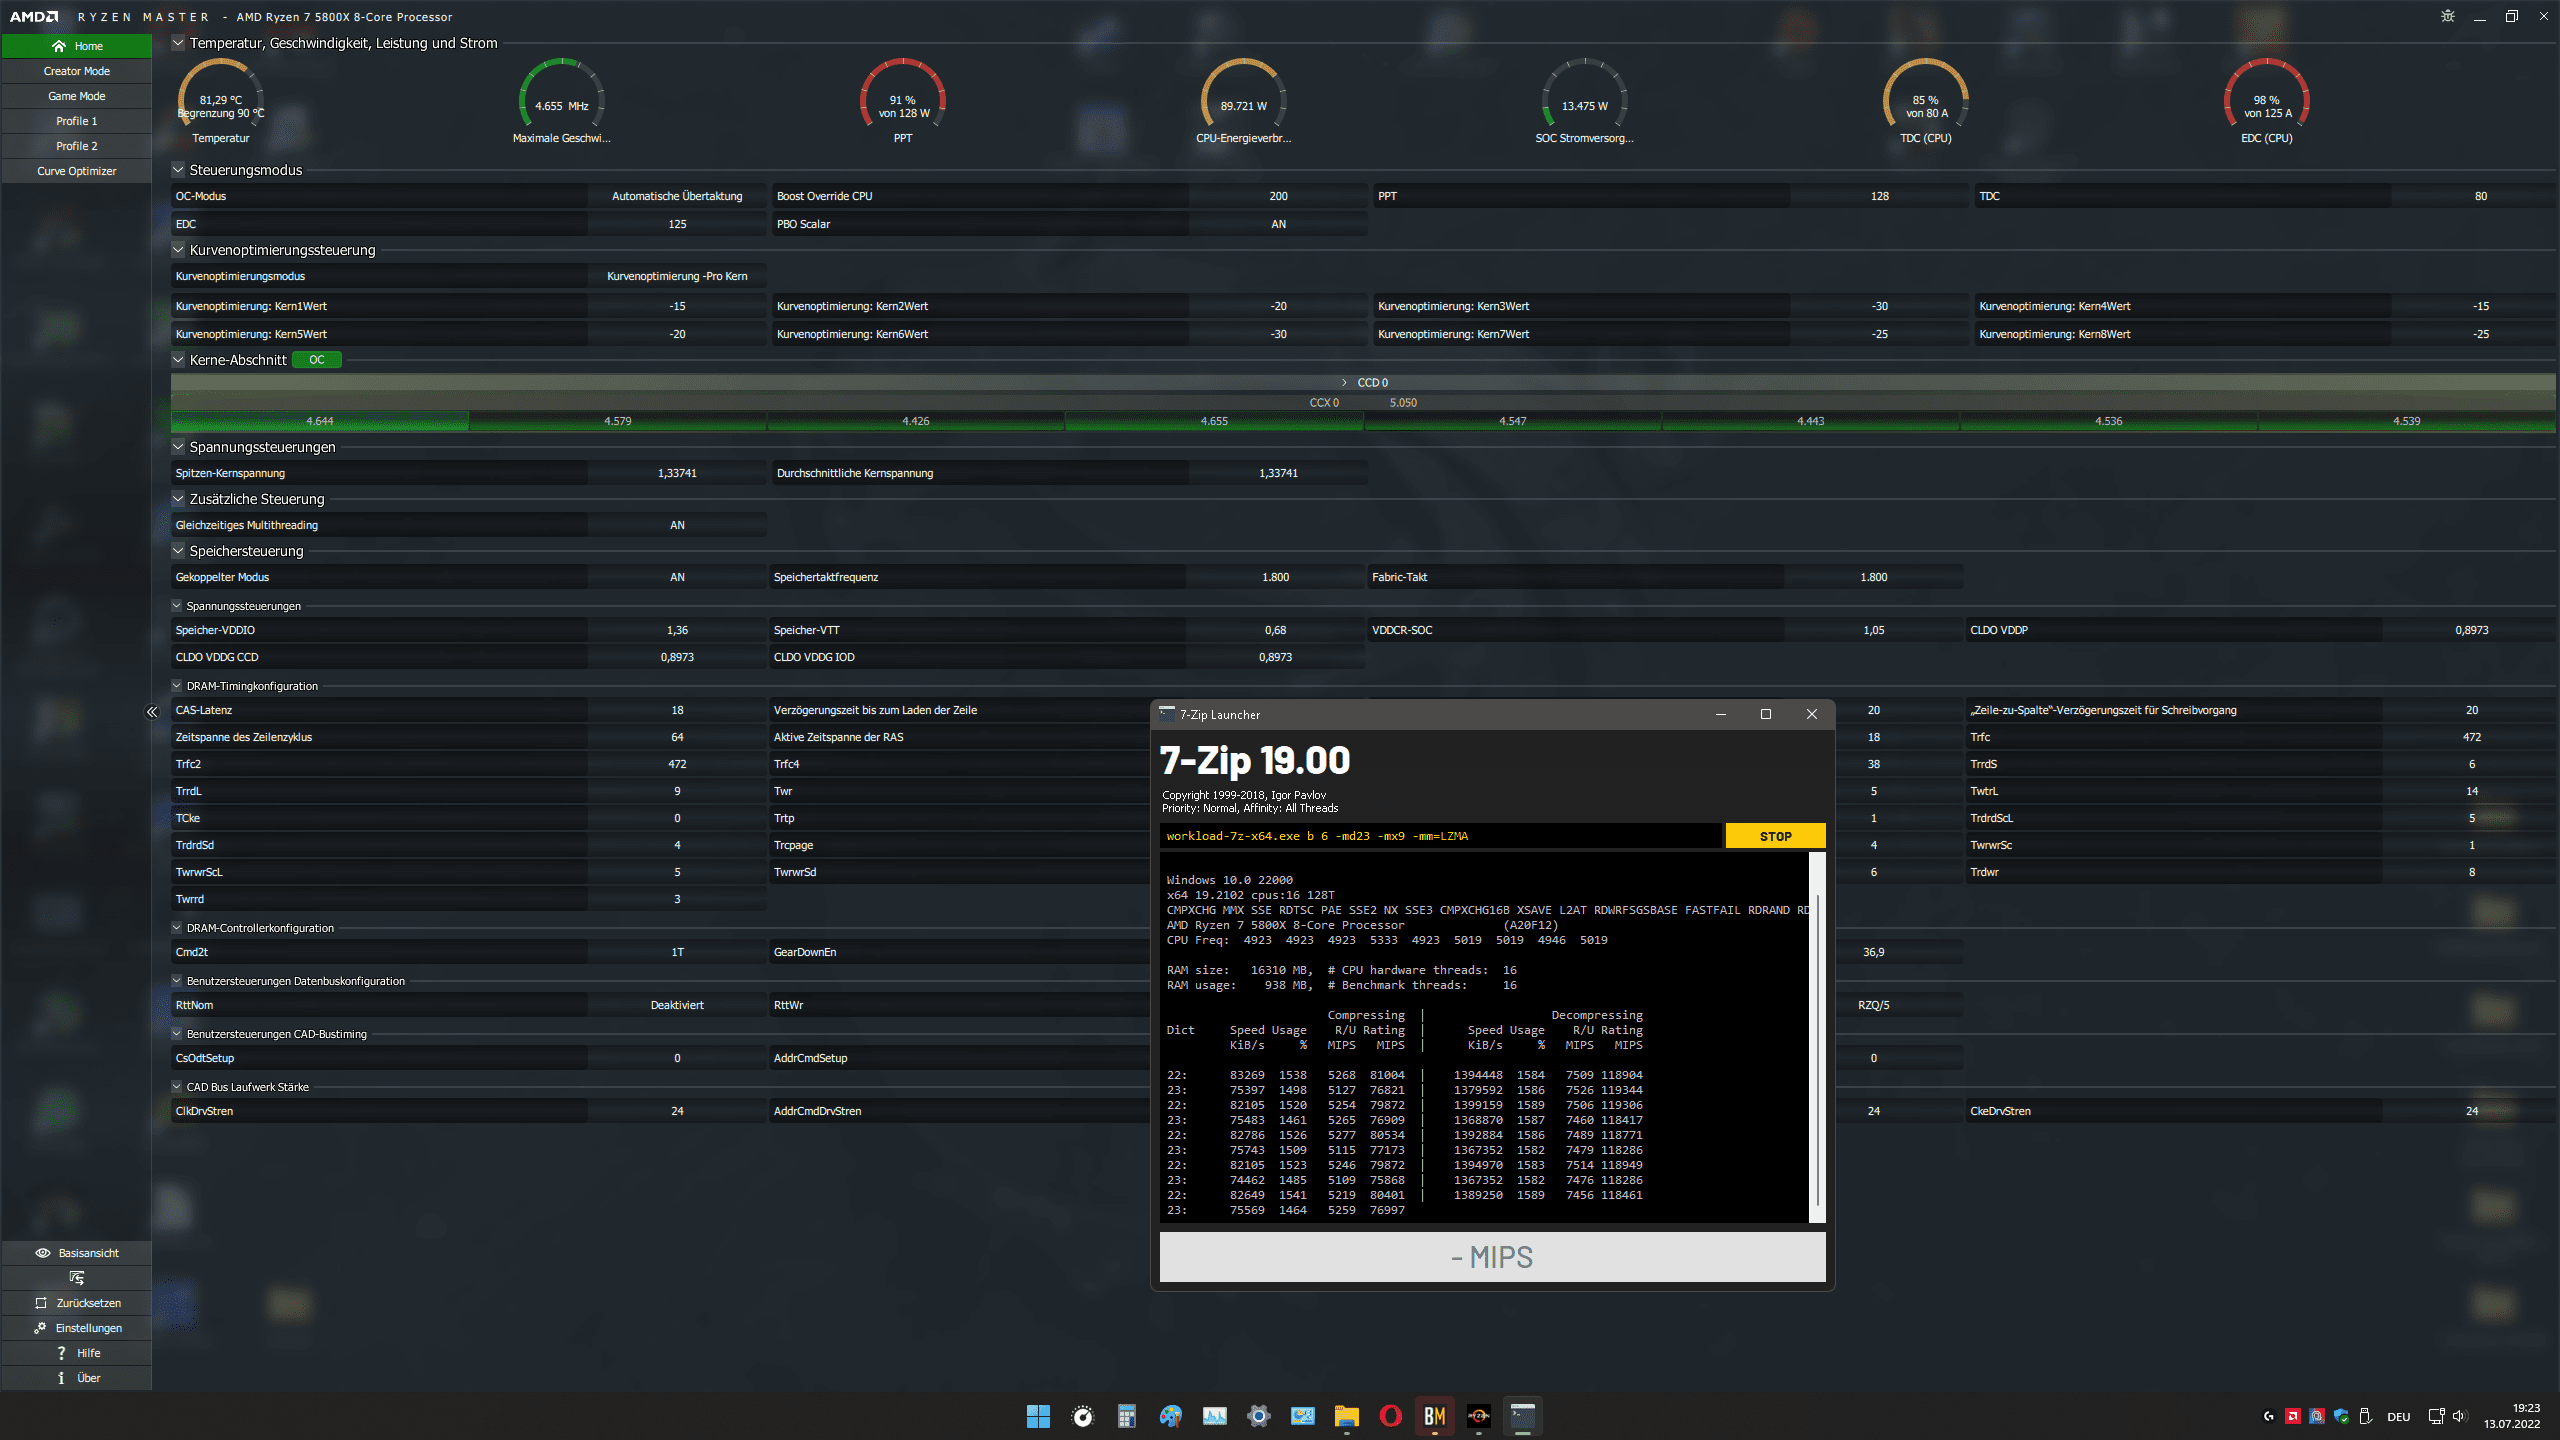Click the first core bar showing 4.644
The height and width of the screenshot is (1440, 2560).
click(x=320, y=421)
